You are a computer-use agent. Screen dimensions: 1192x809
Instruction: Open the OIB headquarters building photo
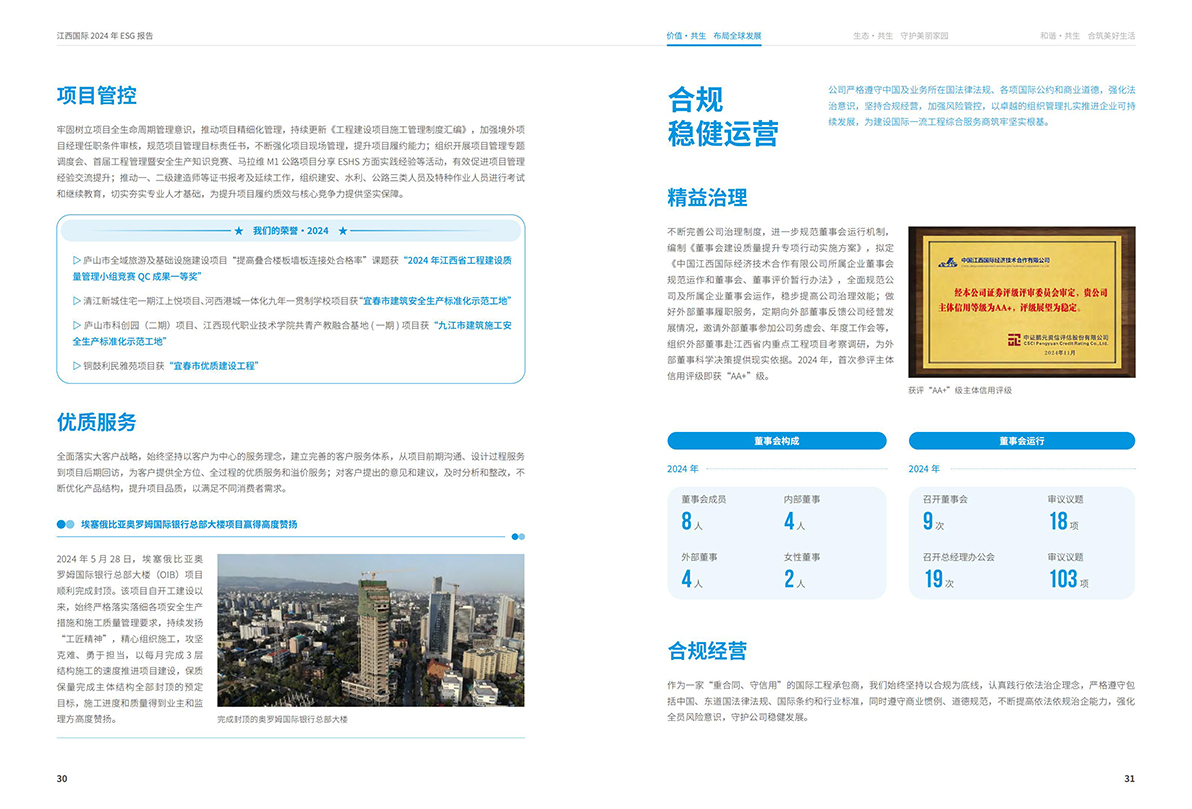[x=370, y=630]
